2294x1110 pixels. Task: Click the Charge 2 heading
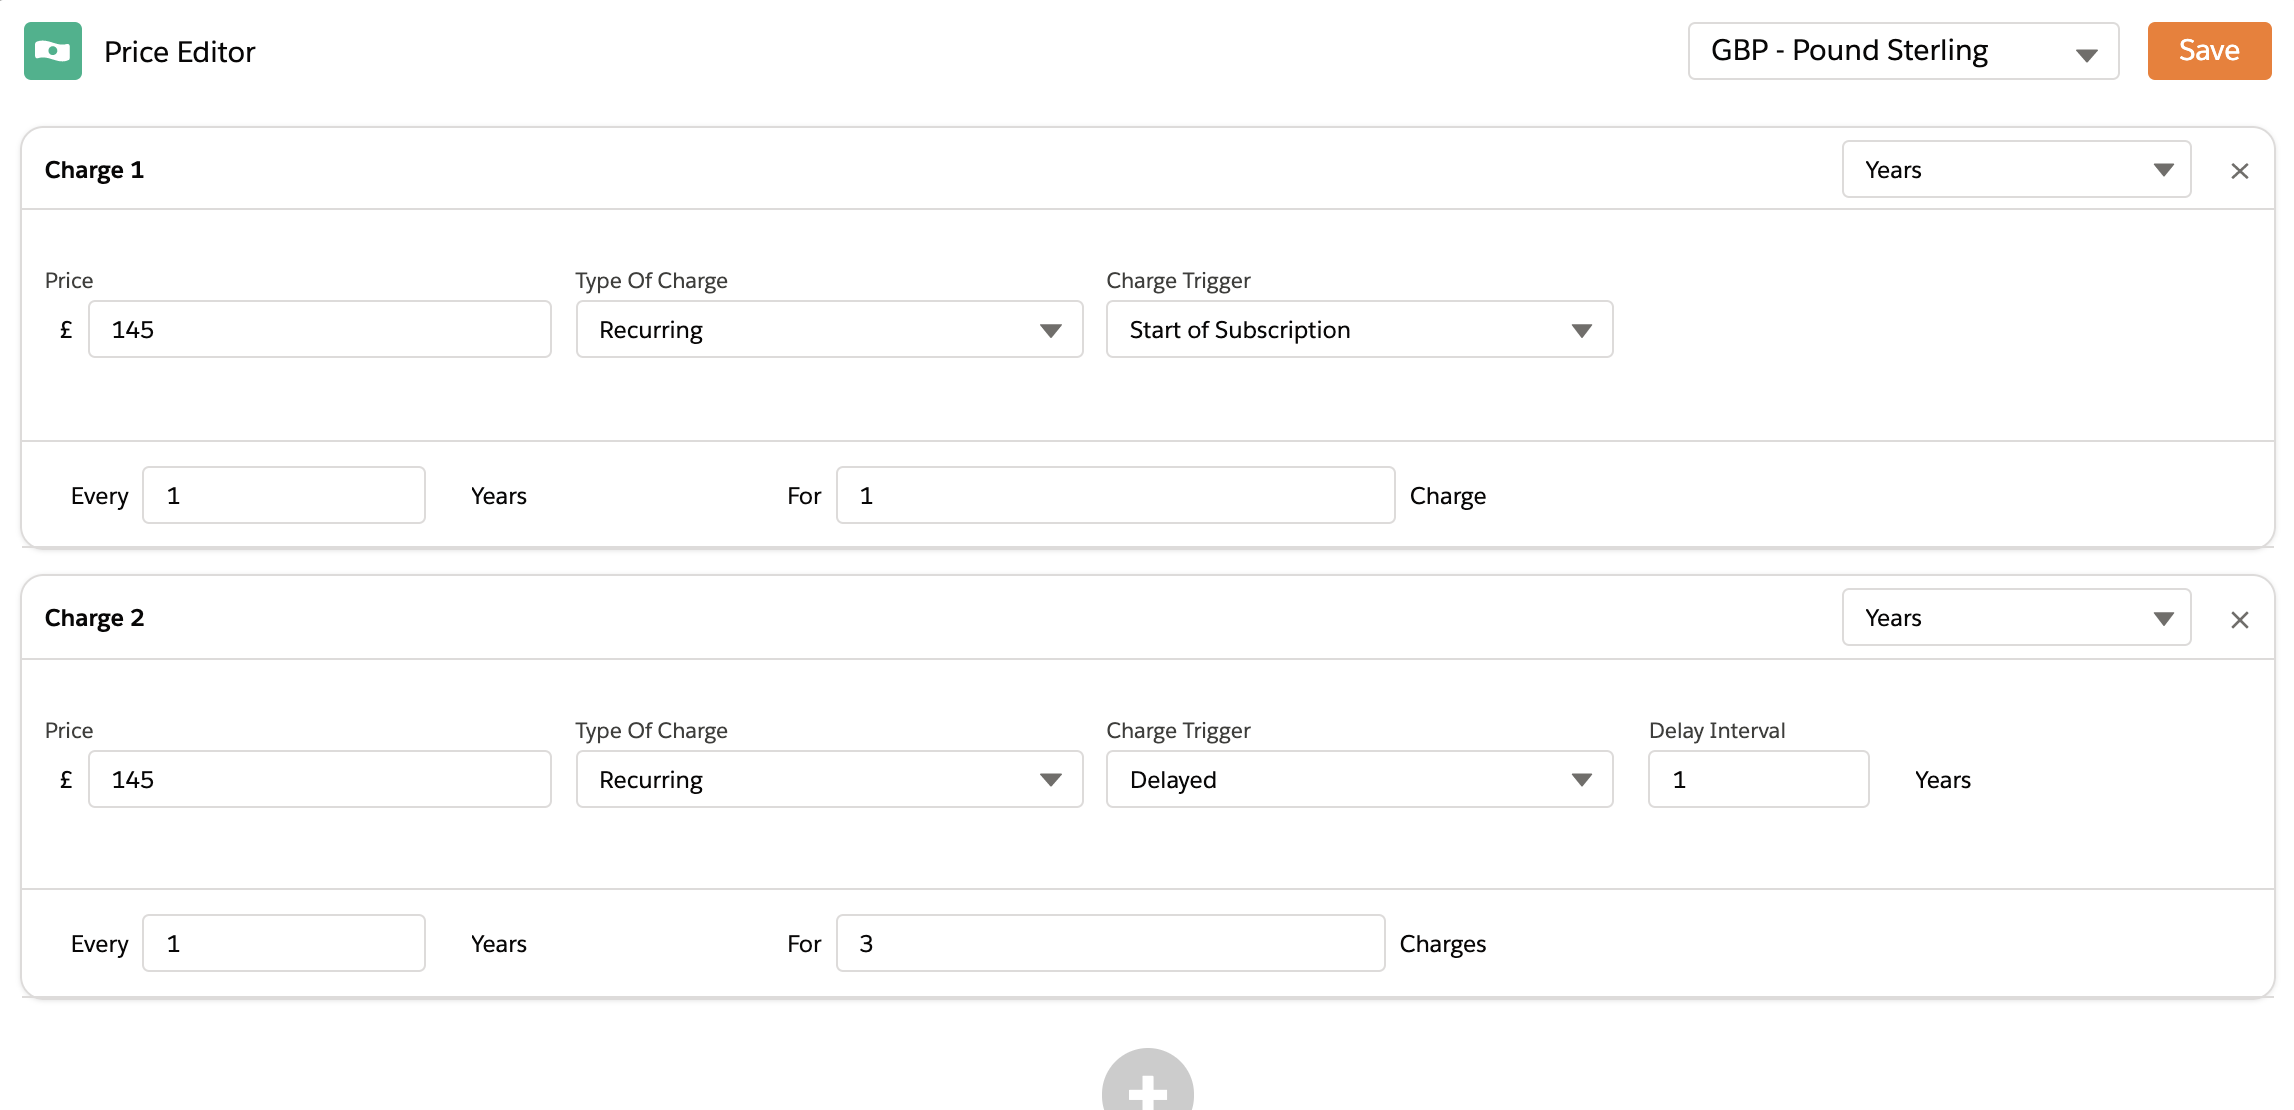[x=94, y=618]
